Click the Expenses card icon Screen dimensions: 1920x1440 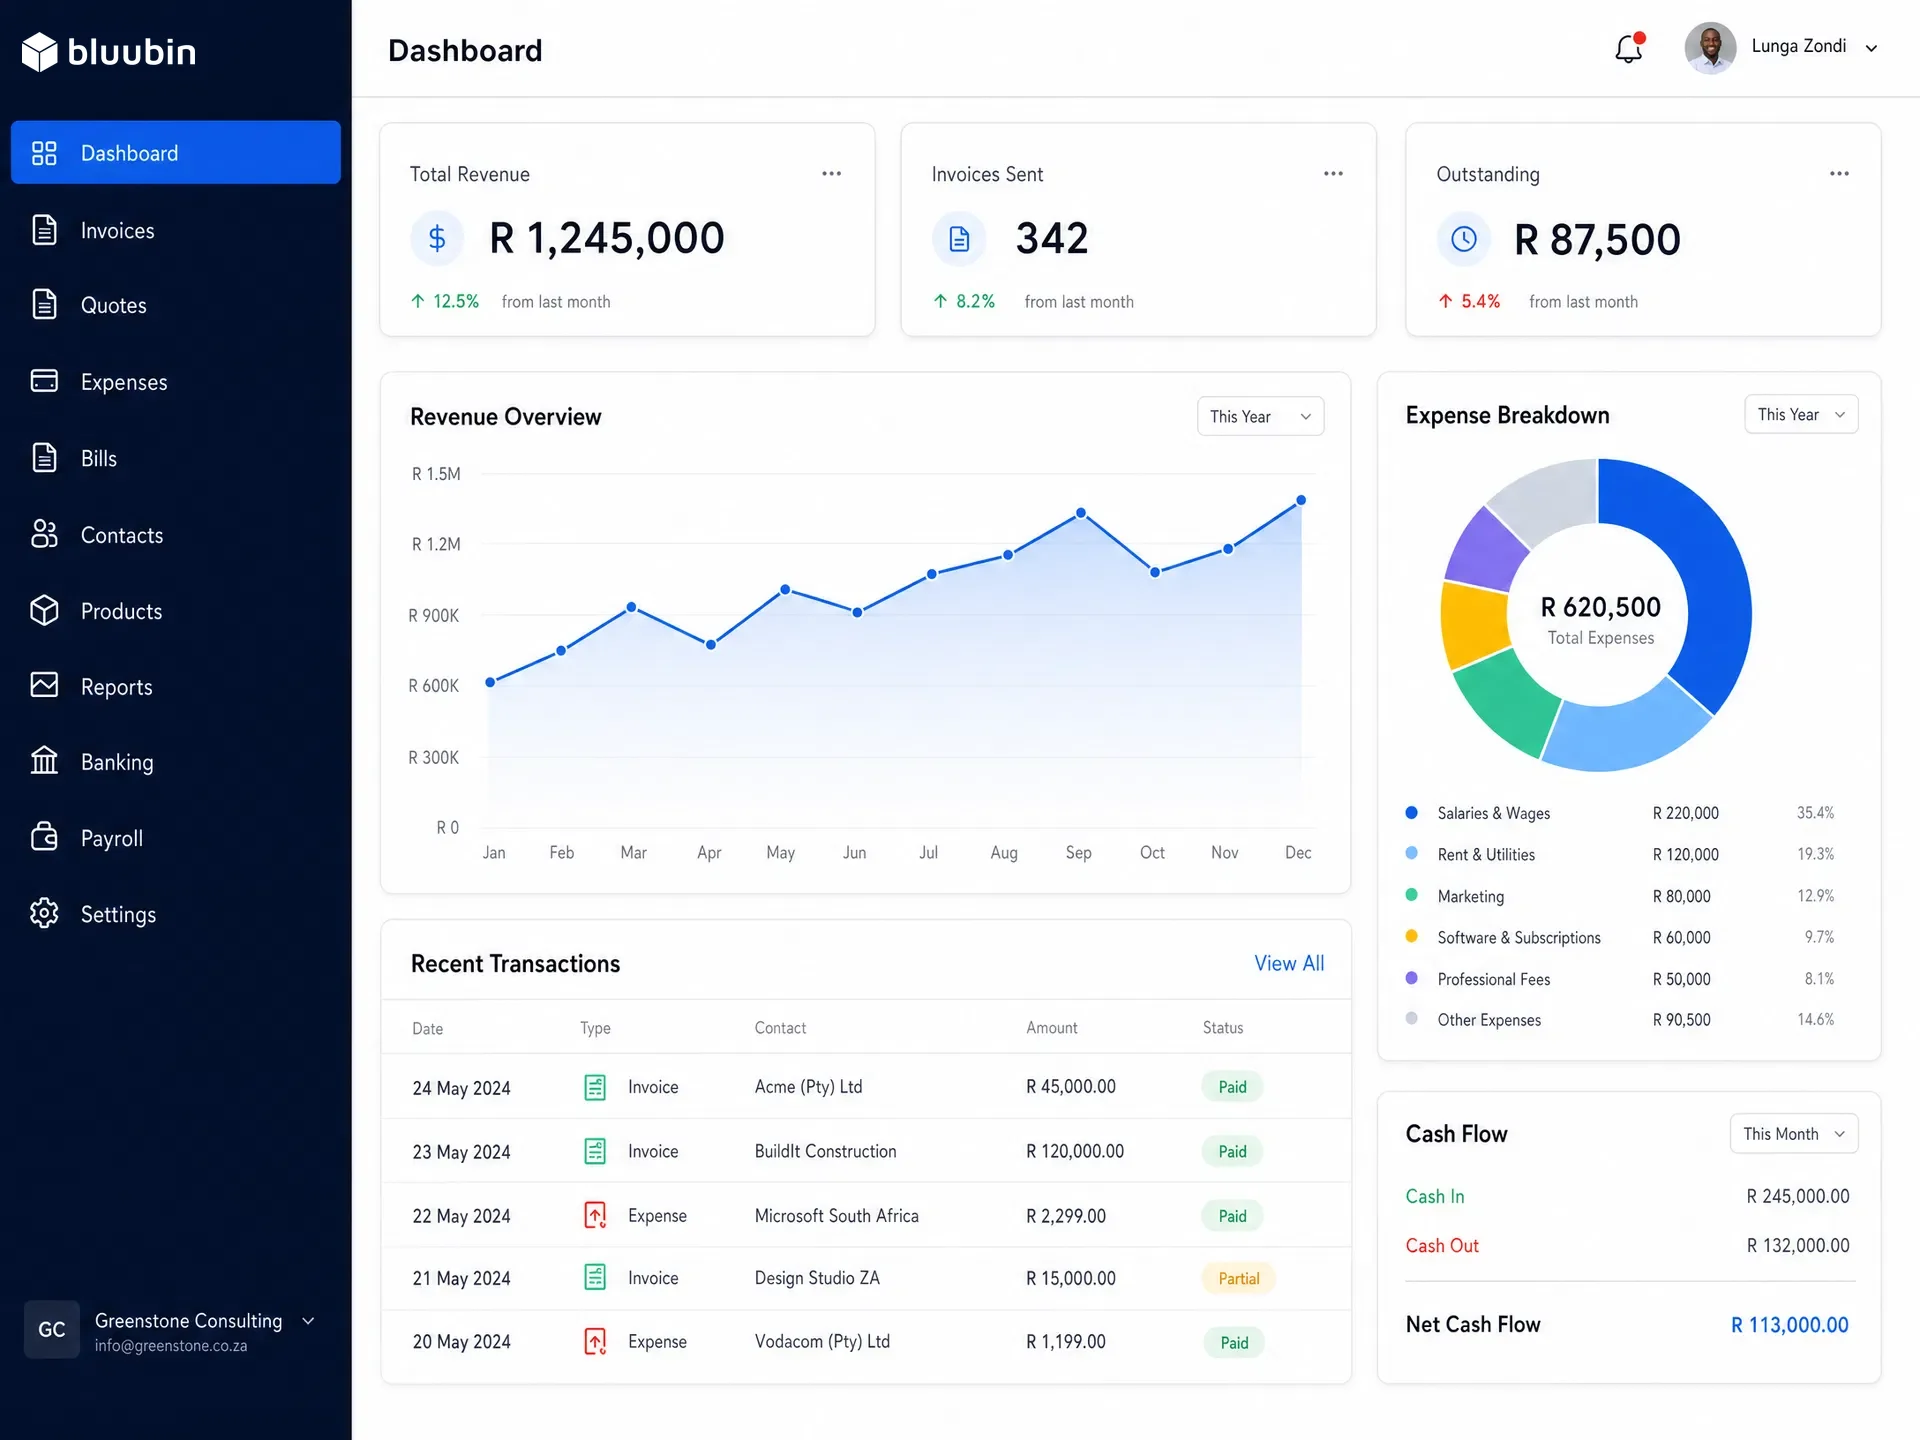pyautogui.click(x=44, y=381)
